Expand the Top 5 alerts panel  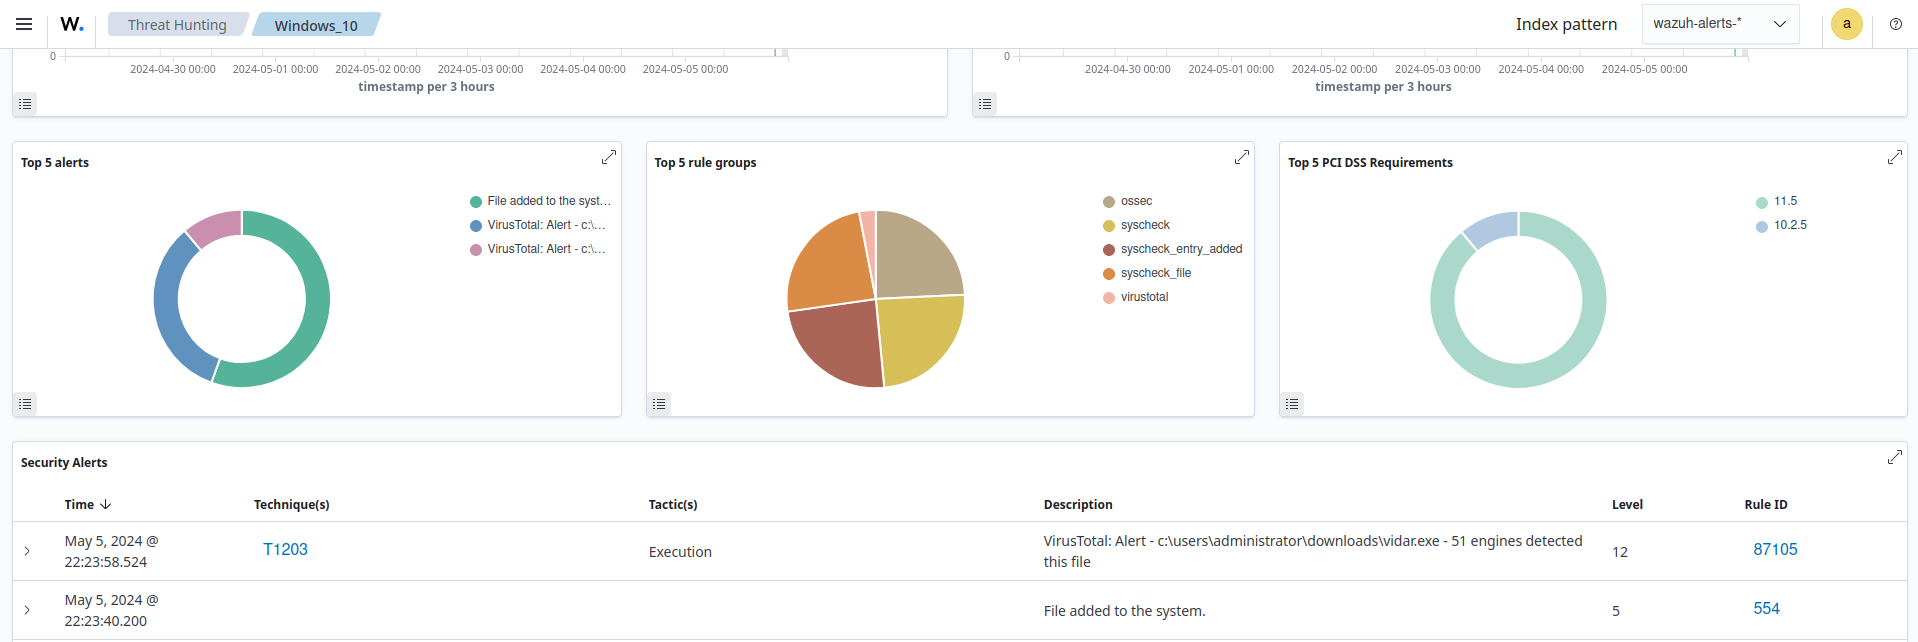coord(608,158)
